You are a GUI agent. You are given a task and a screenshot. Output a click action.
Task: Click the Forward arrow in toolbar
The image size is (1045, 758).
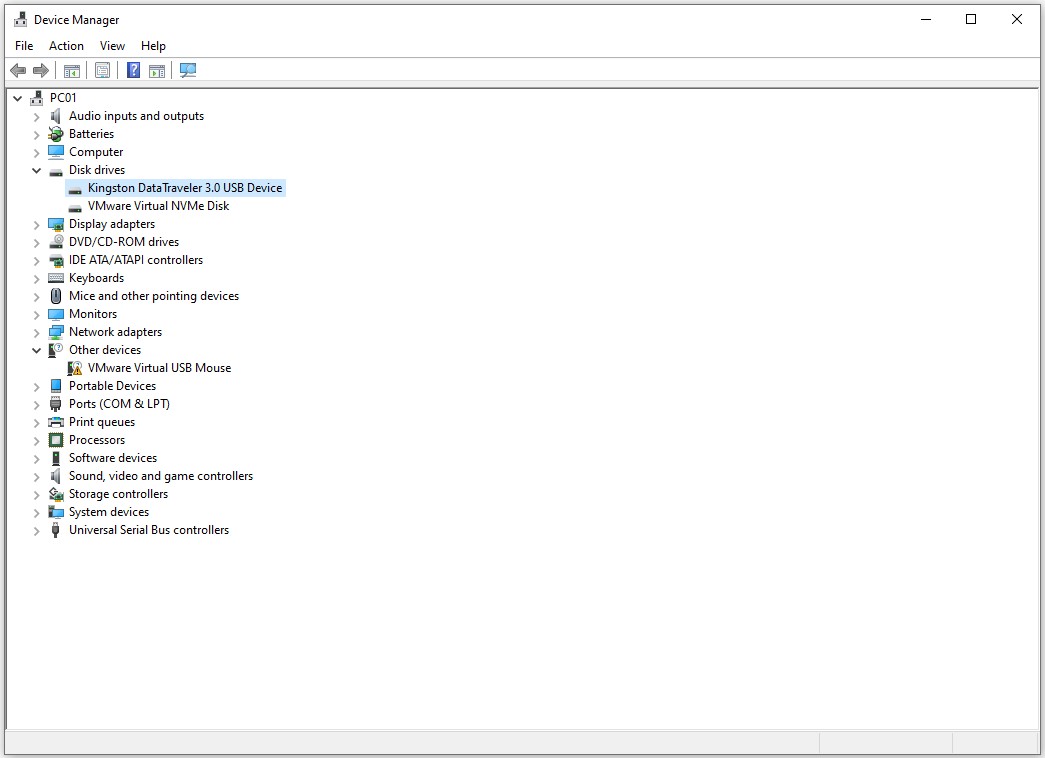(x=41, y=70)
